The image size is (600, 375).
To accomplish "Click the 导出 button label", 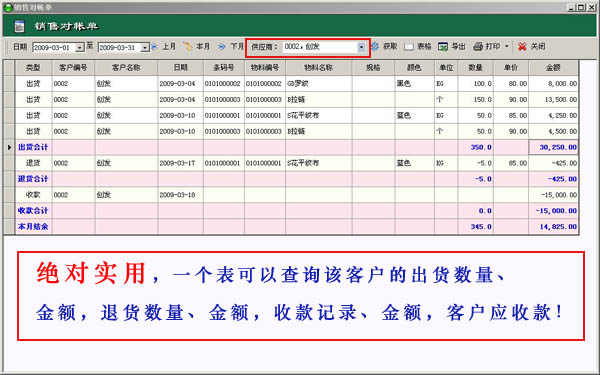I will coord(458,47).
